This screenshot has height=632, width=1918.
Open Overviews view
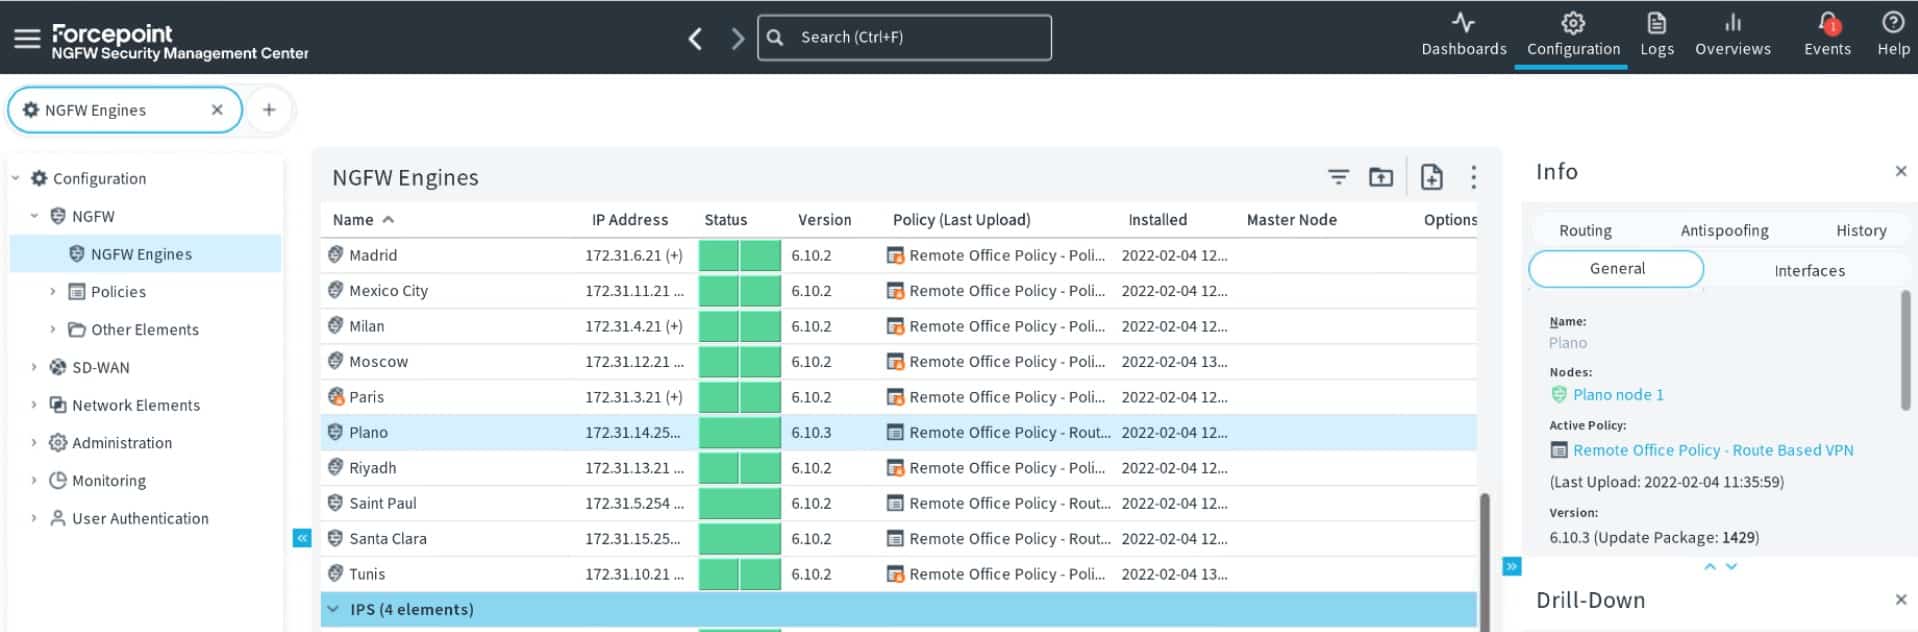[1733, 35]
